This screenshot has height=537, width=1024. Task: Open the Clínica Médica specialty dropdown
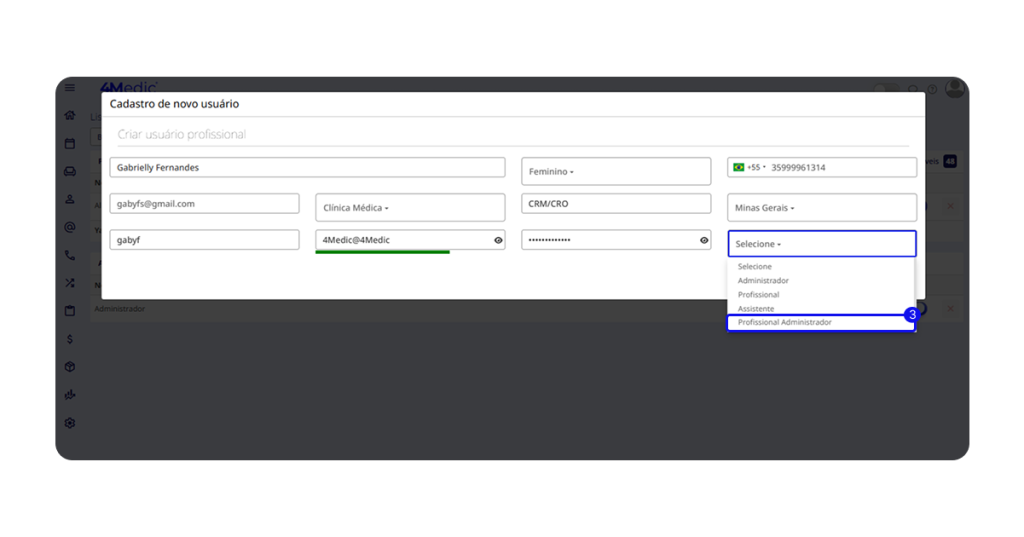[x=410, y=208]
